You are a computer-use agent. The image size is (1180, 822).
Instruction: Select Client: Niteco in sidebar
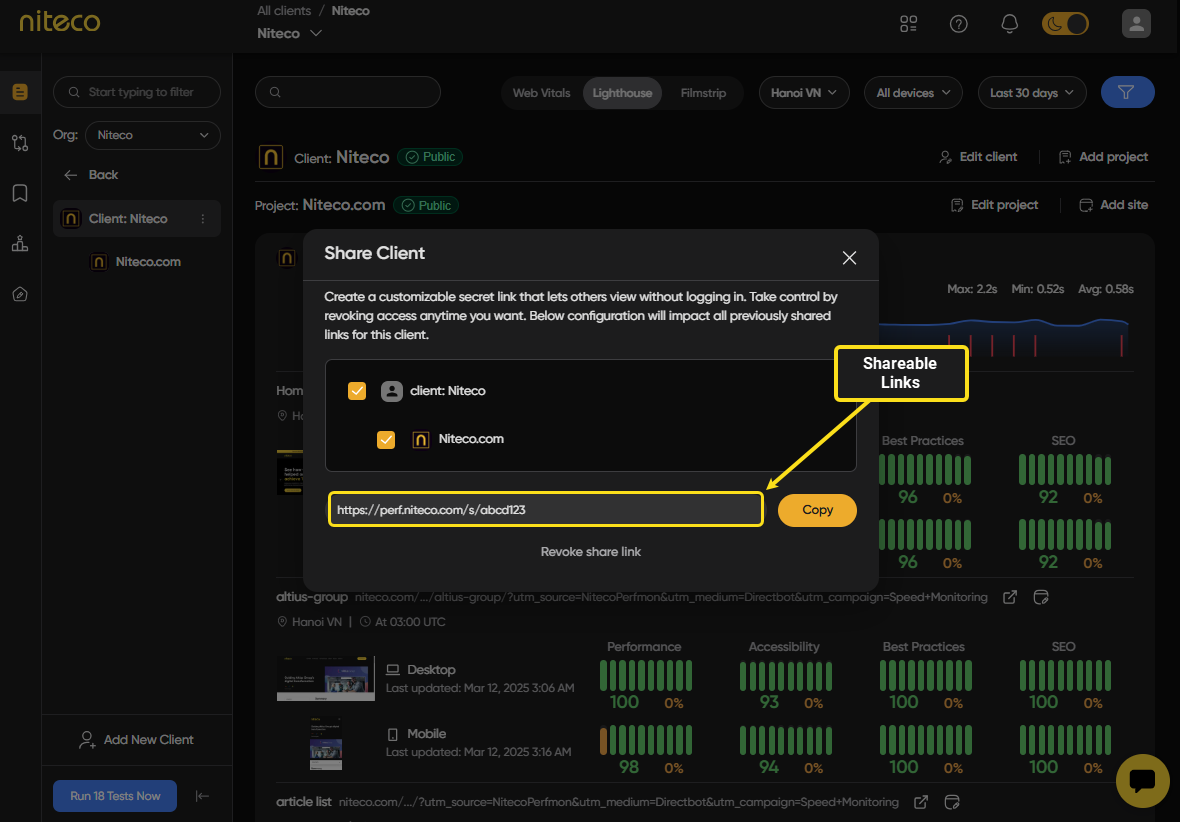tap(136, 218)
